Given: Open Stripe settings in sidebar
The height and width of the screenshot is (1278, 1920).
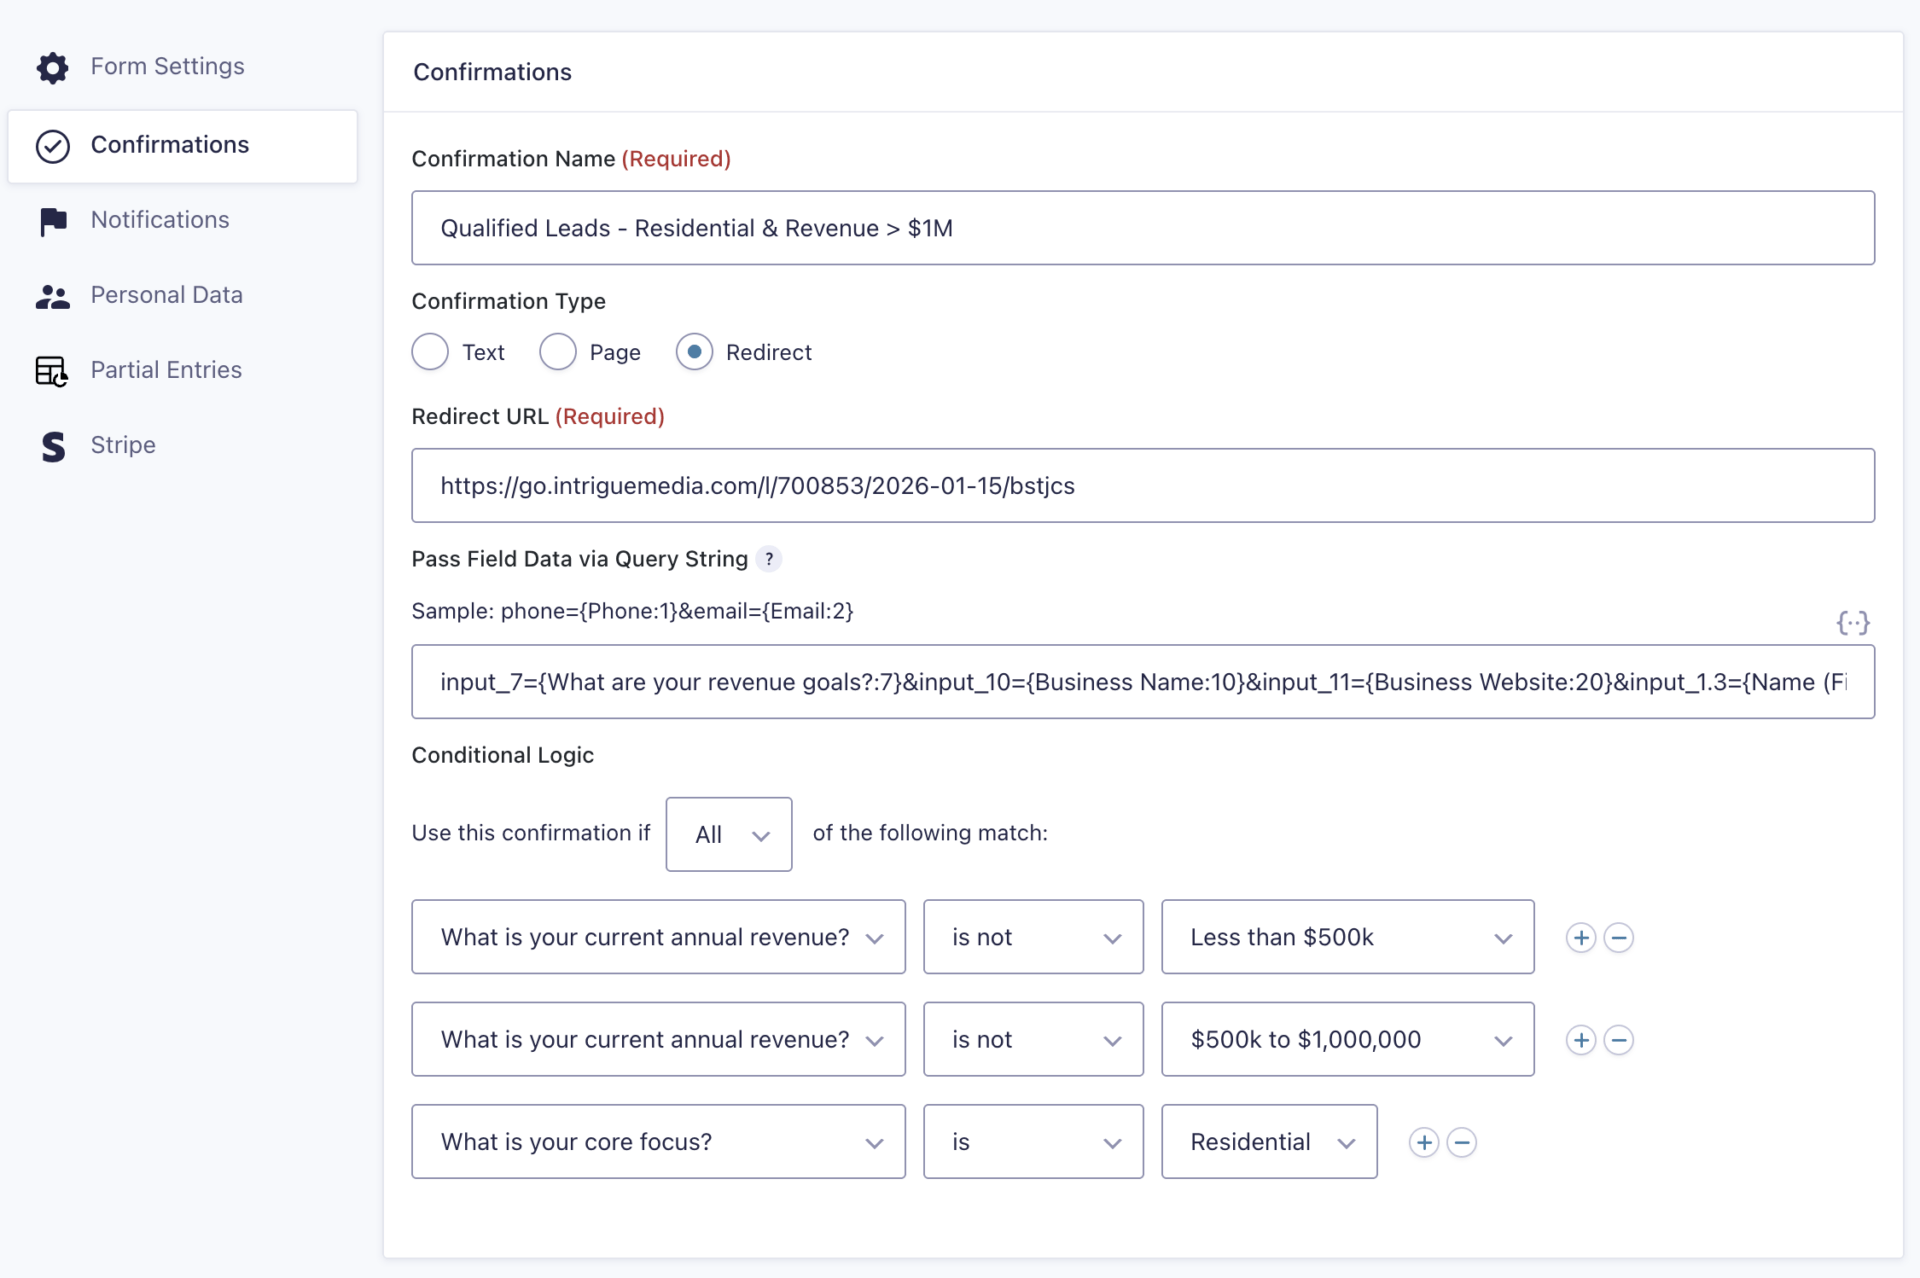Looking at the screenshot, I should point(122,445).
